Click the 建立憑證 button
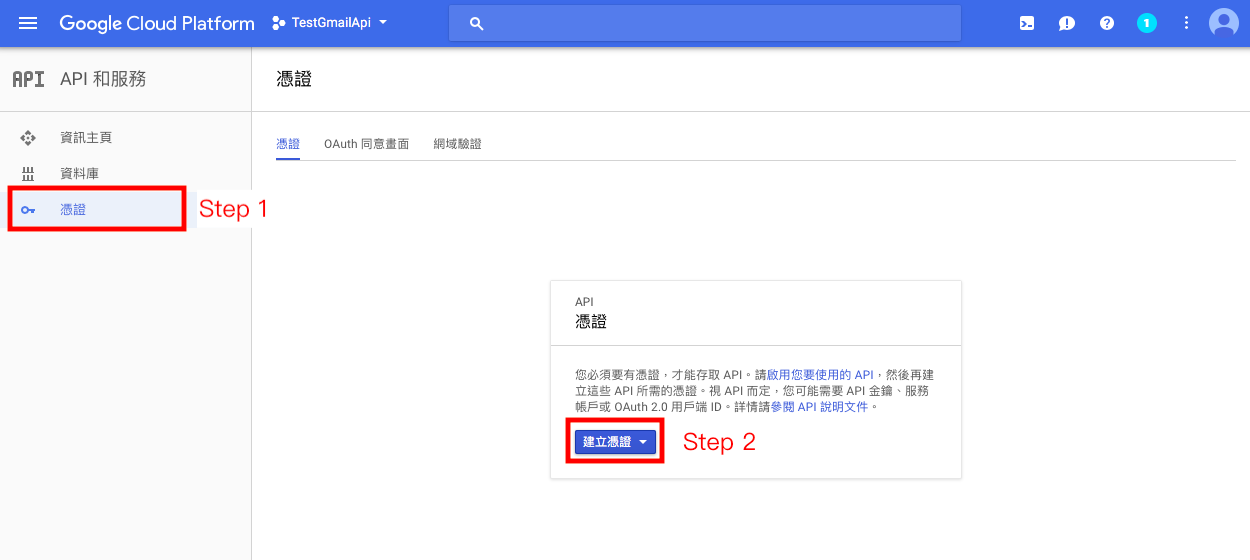 coord(615,441)
